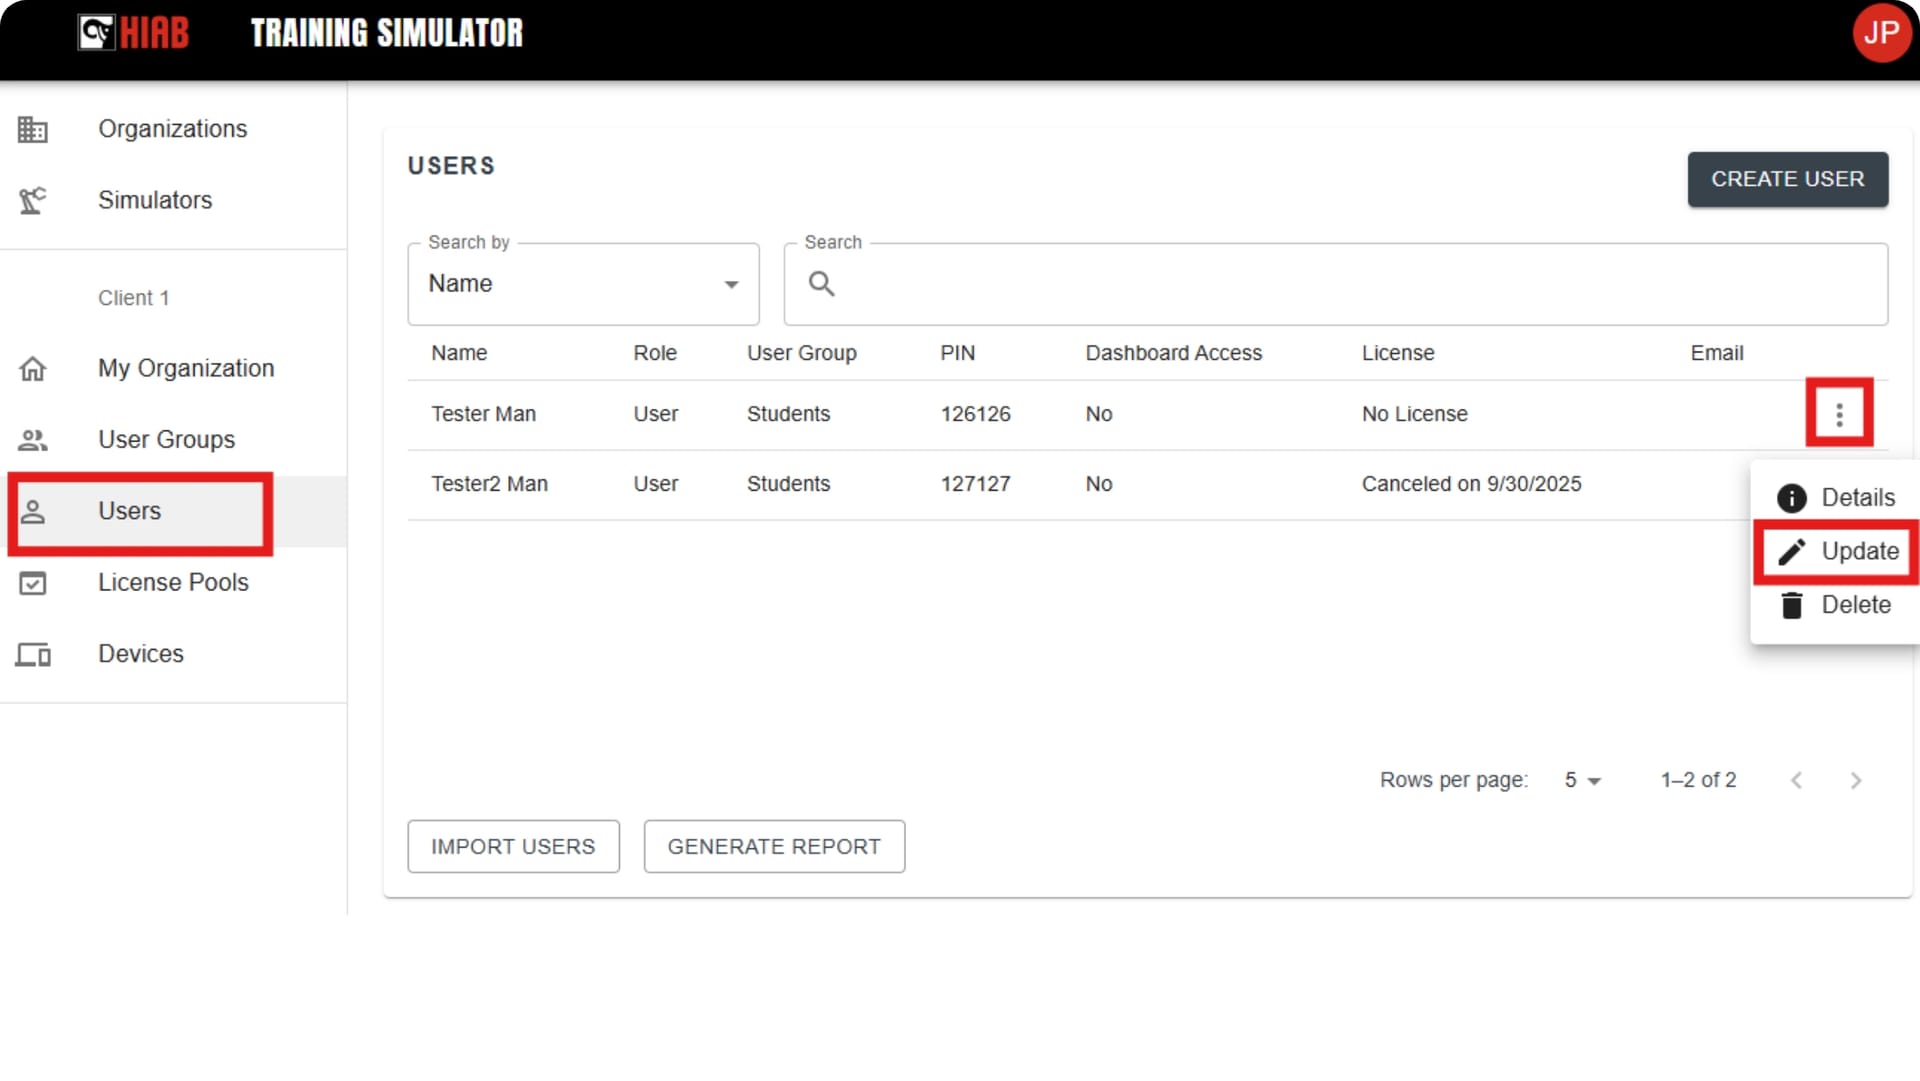1920x1081 pixels.
Task: Click the Details info icon
Action: (1791, 498)
